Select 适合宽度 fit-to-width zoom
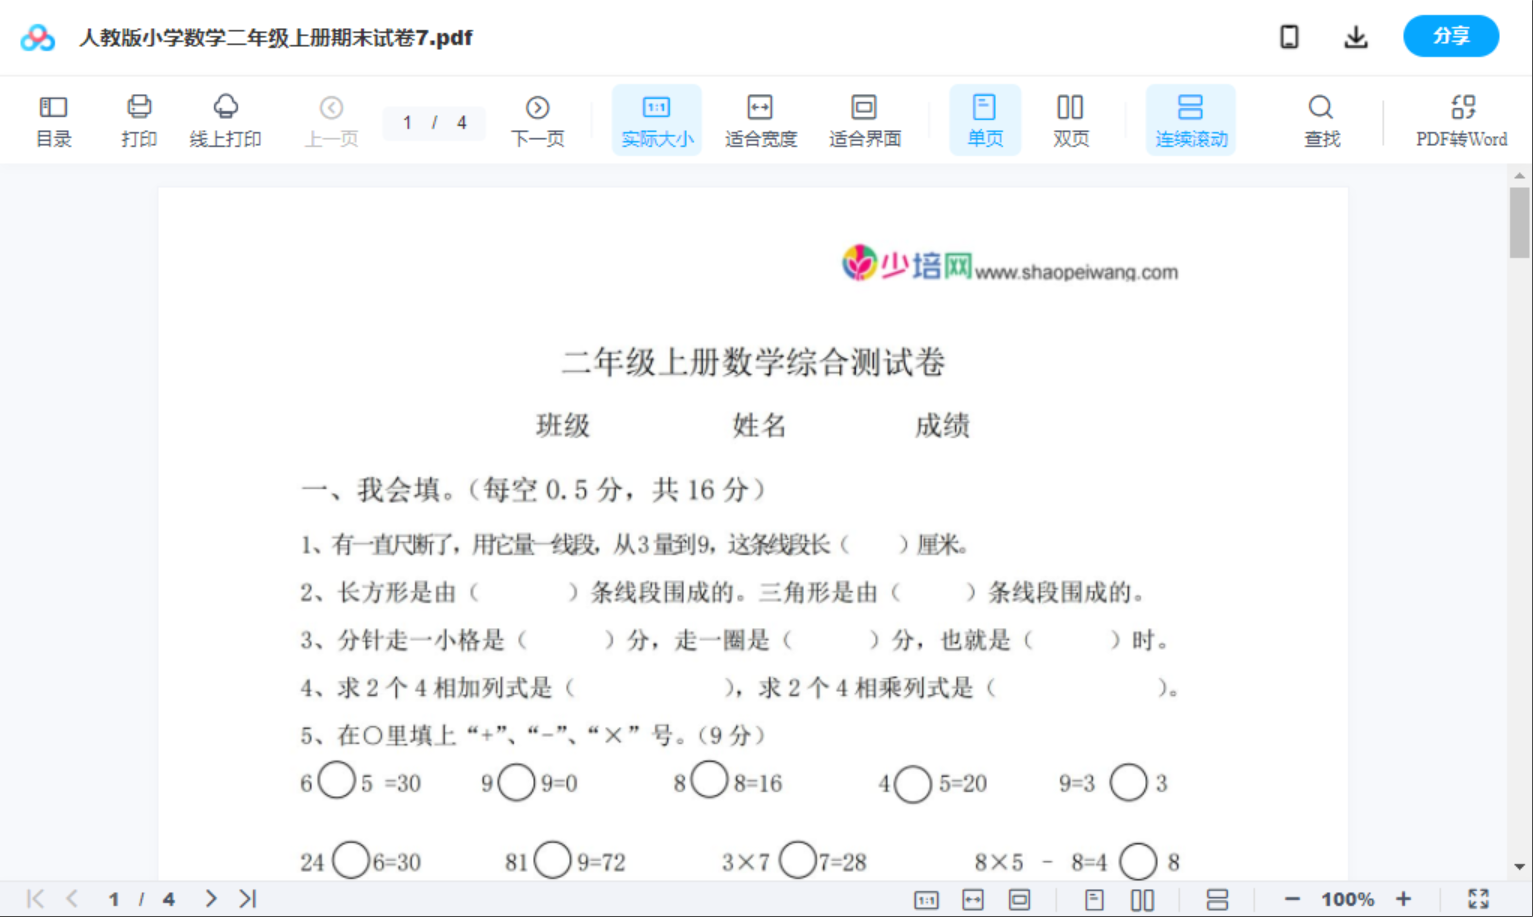 [760, 119]
